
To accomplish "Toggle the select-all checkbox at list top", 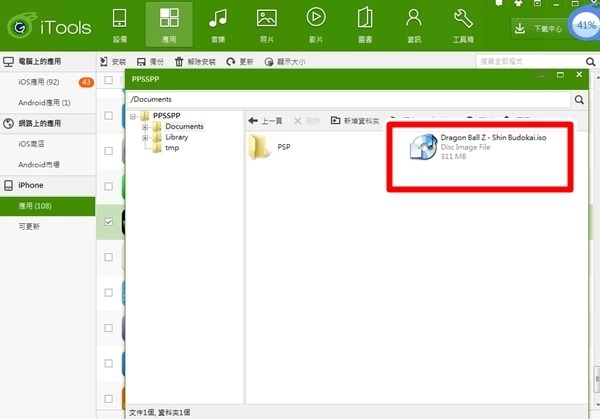I will click(x=109, y=80).
